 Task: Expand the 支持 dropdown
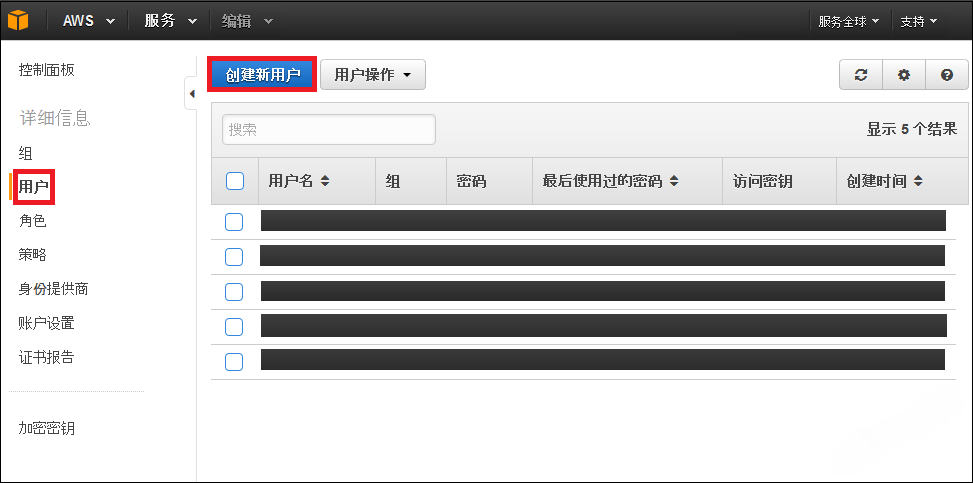click(x=918, y=21)
